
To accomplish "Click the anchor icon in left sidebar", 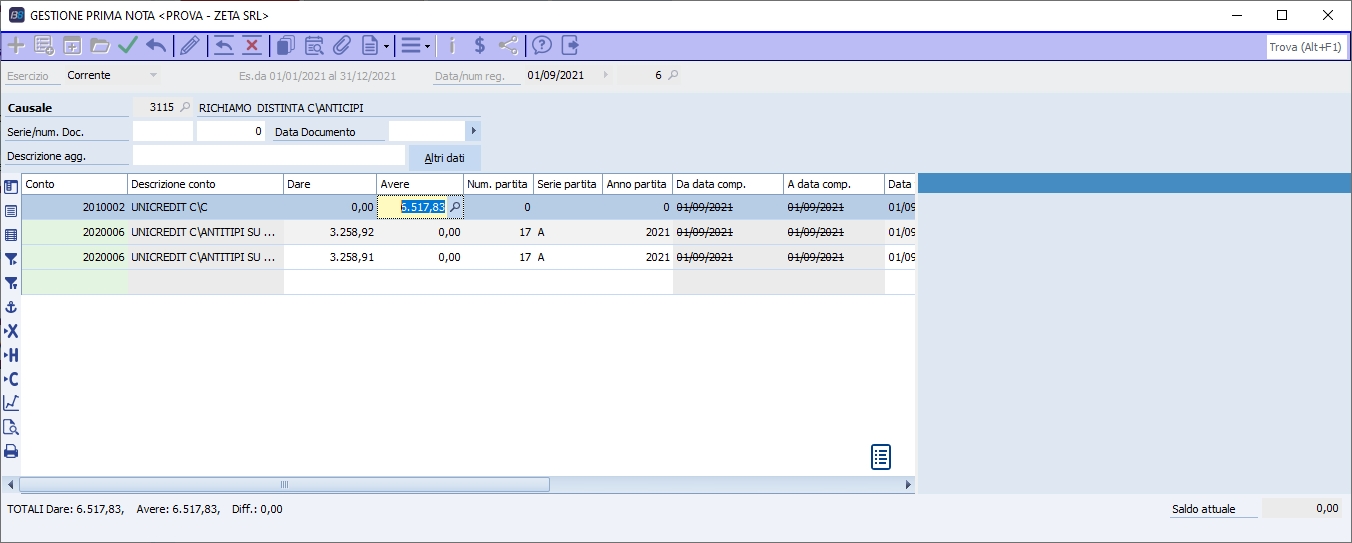I will tap(11, 307).
